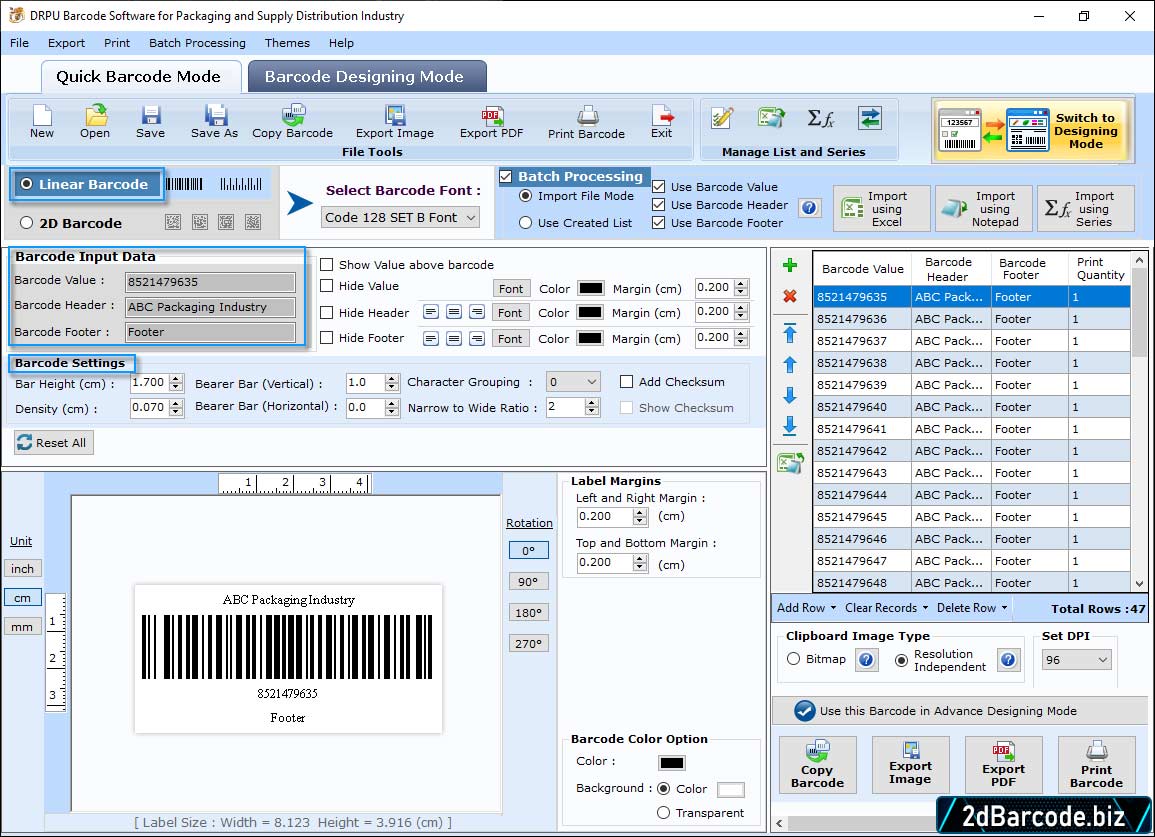This screenshot has width=1155, height=837.
Task: Click the Reset All button
Action: 53,442
